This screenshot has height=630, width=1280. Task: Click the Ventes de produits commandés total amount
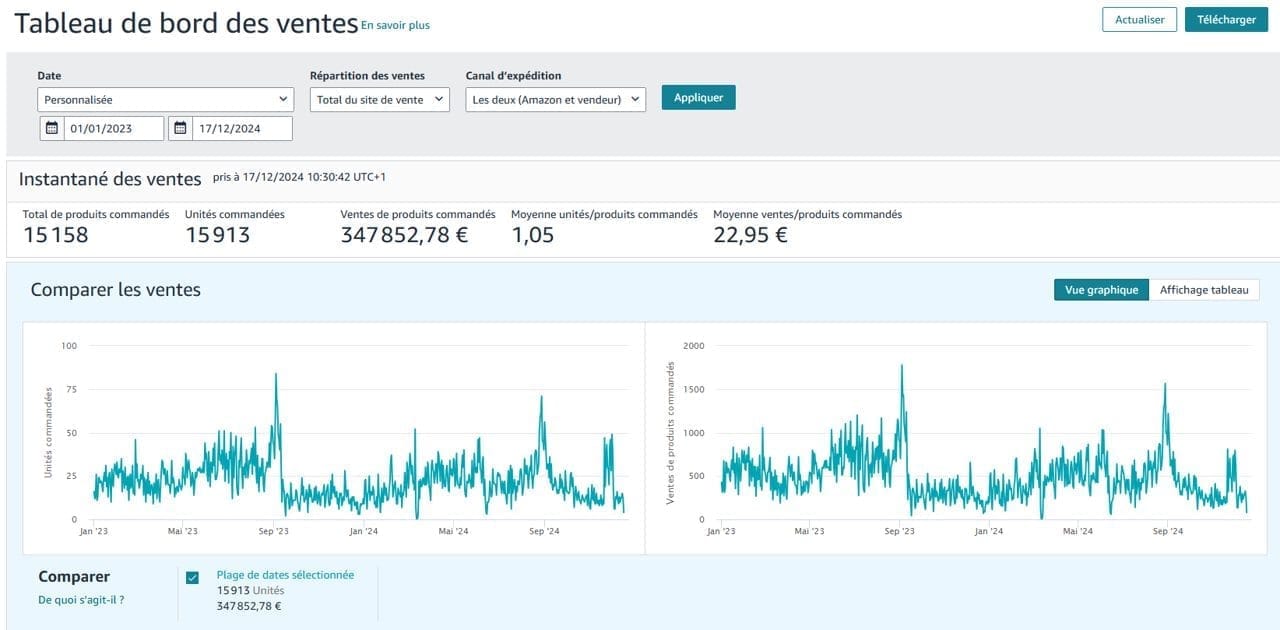[x=404, y=235]
